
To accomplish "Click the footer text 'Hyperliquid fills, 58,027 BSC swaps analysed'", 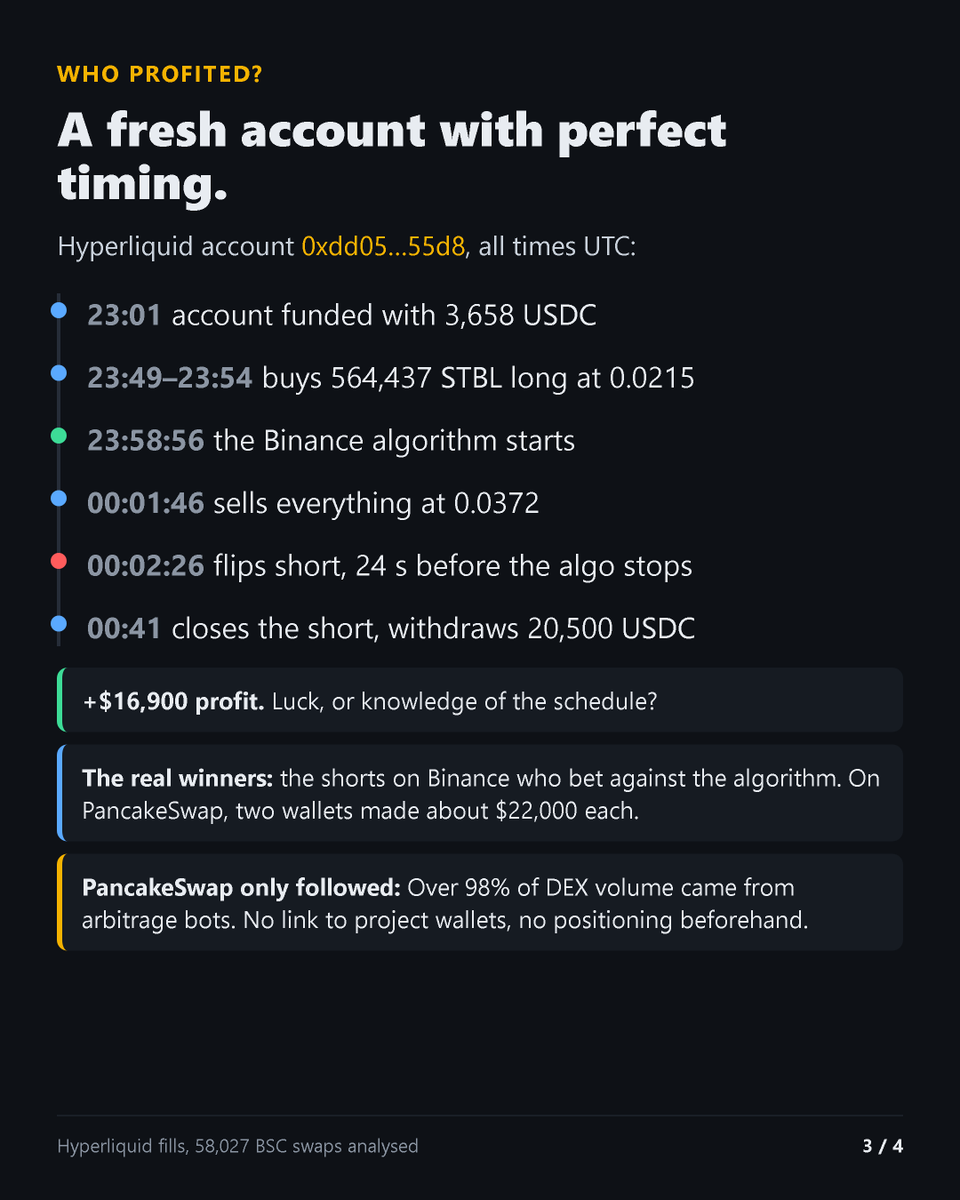I will tap(238, 1146).
